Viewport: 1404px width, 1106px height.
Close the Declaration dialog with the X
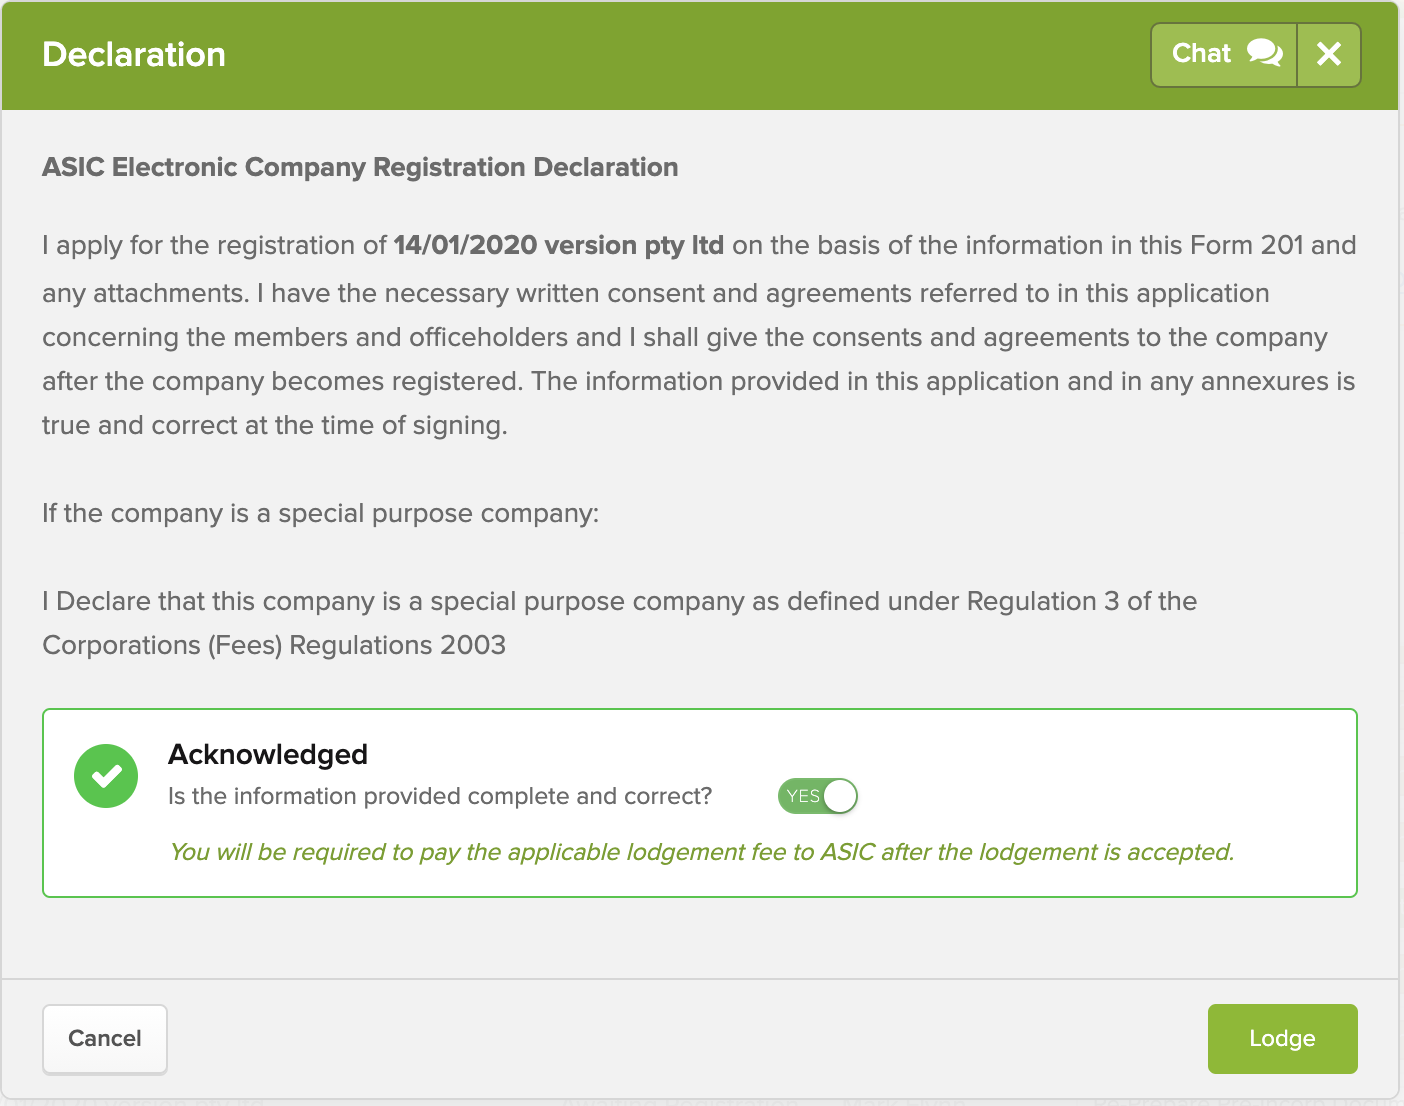[x=1329, y=54]
